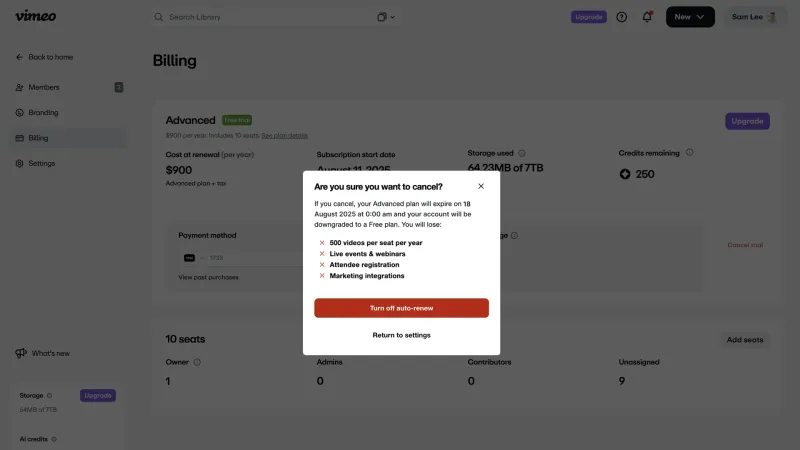Open the Sam Lee account menu

tap(754, 17)
